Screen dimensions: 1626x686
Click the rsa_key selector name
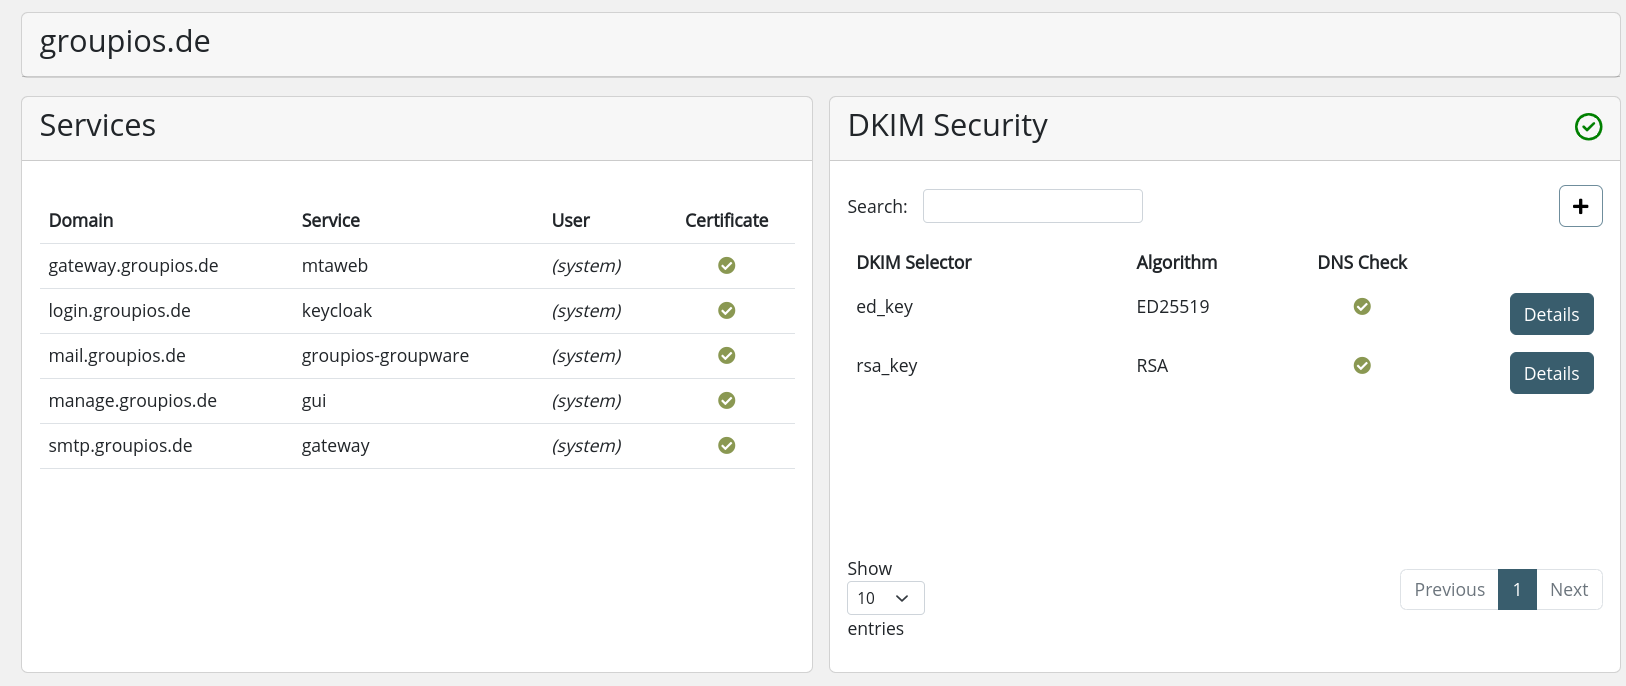click(x=887, y=366)
